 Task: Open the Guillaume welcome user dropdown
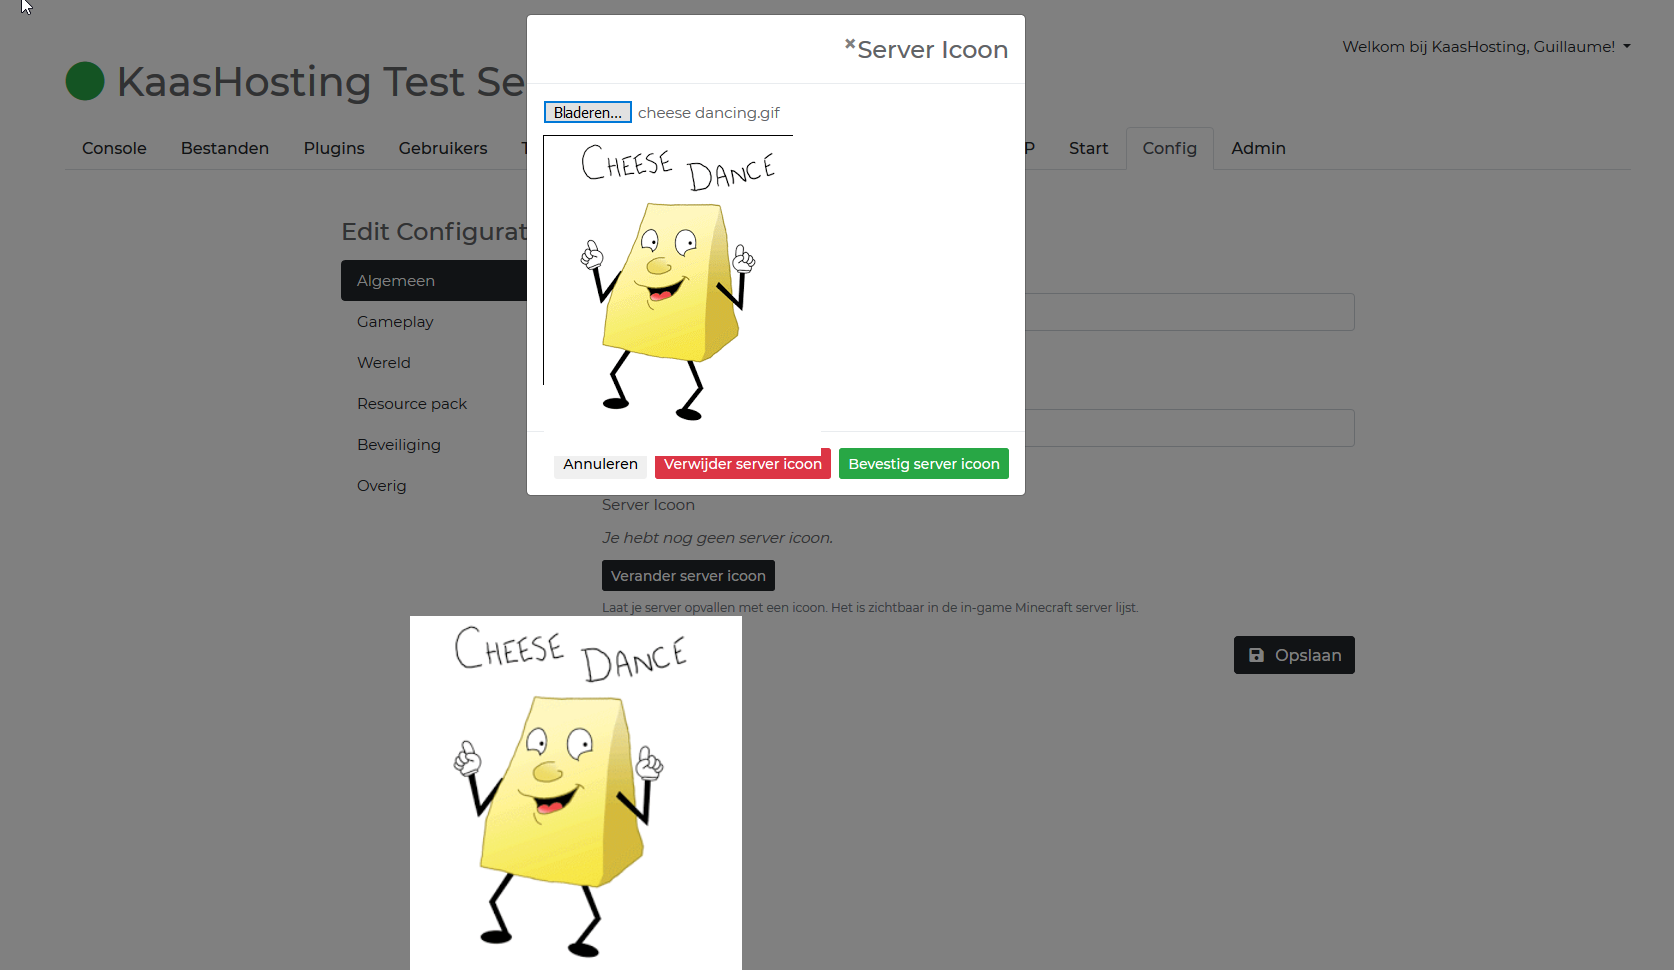coord(1486,47)
